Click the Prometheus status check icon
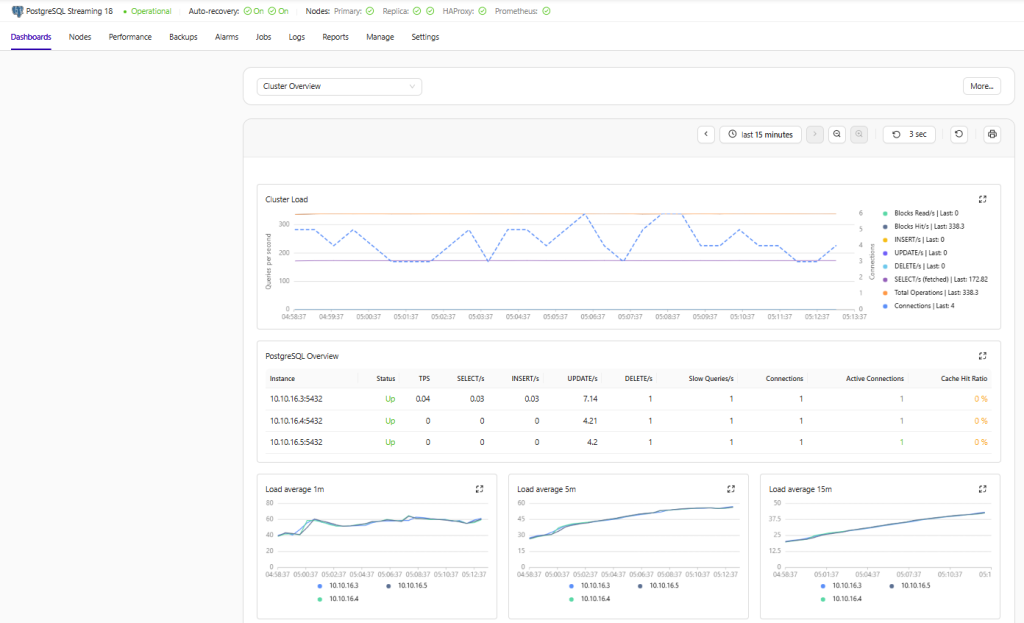This screenshot has height=623, width=1024. pyautogui.click(x=547, y=11)
